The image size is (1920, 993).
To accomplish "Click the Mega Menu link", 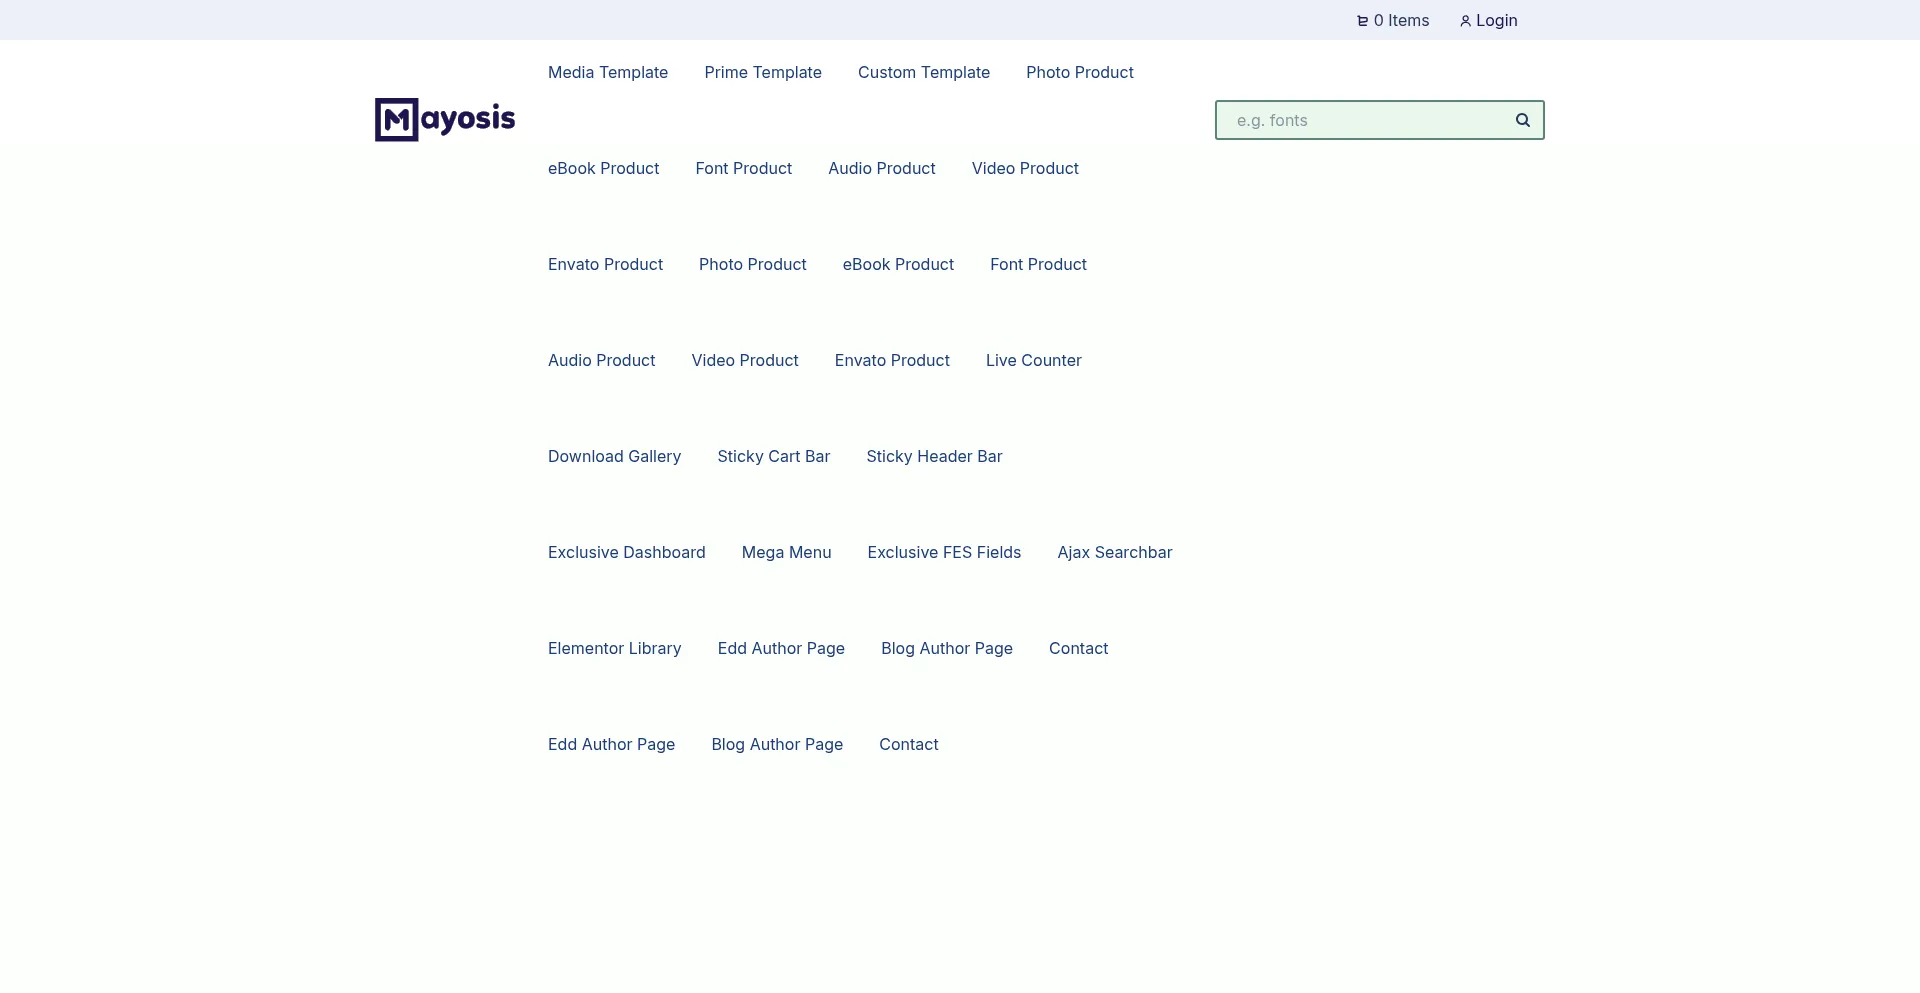I will coord(786,552).
